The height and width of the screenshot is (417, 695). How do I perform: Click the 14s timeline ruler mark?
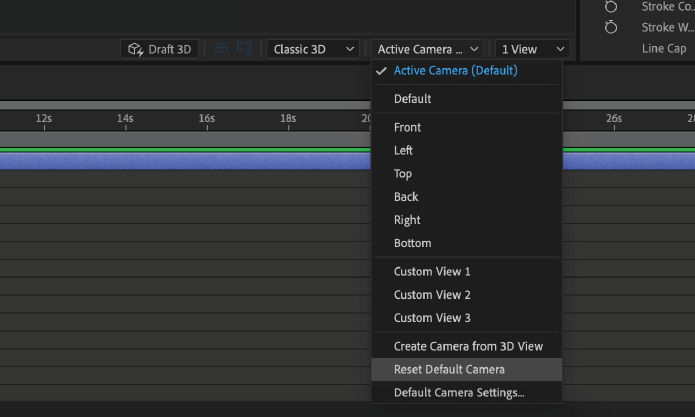125,119
